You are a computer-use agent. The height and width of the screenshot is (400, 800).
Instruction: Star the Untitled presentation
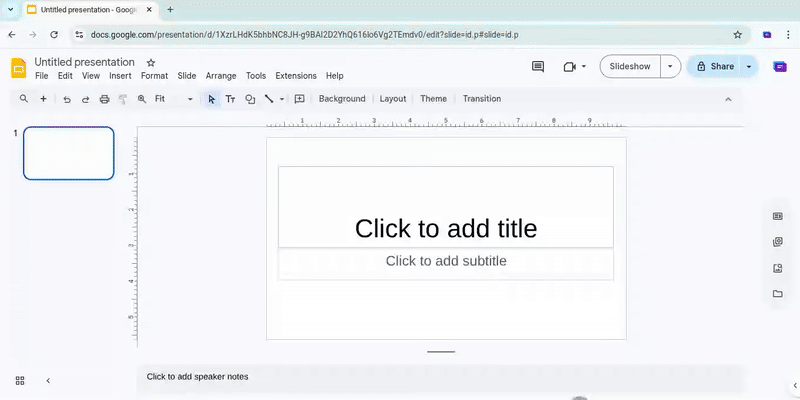[x=151, y=62]
